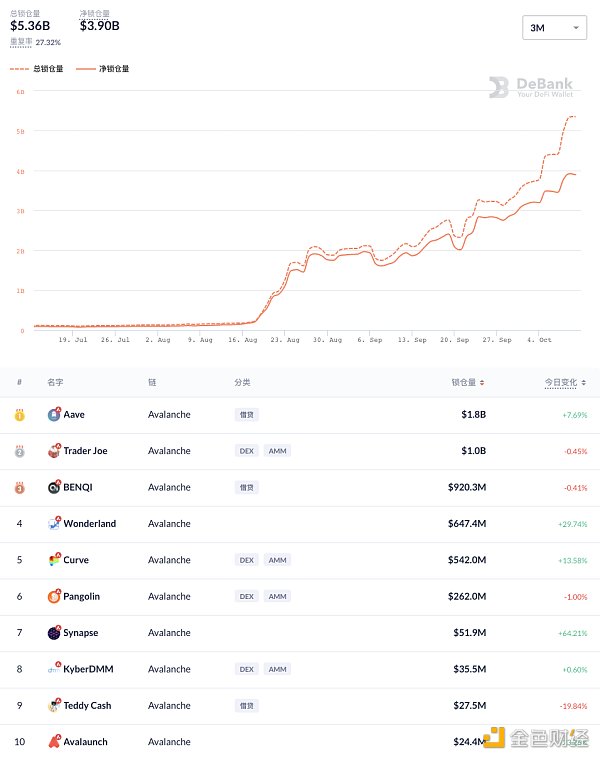Click the Pangolin orange icon
This screenshot has width=600, height=759.
click(x=54, y=596)
